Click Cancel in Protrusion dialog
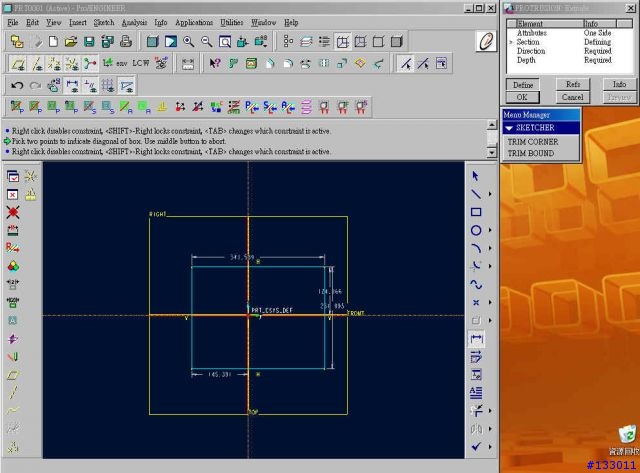This screenshot has height=473, width=640. pyautogui.click(x=572, y=97)
